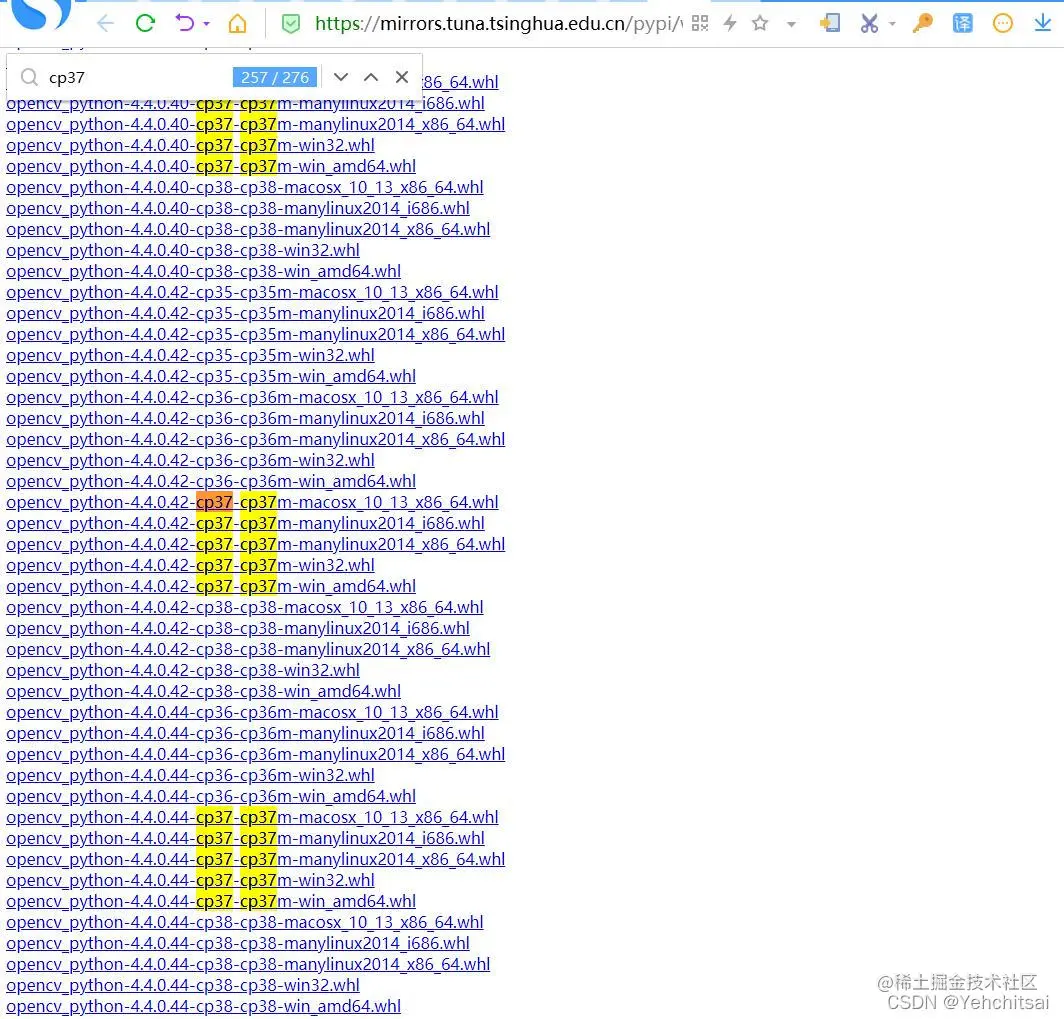Open 4.4.0.40-cp37 manylinux2014_x86_64.whl link
The image size is (1064, 1019).
pos(256,124)
